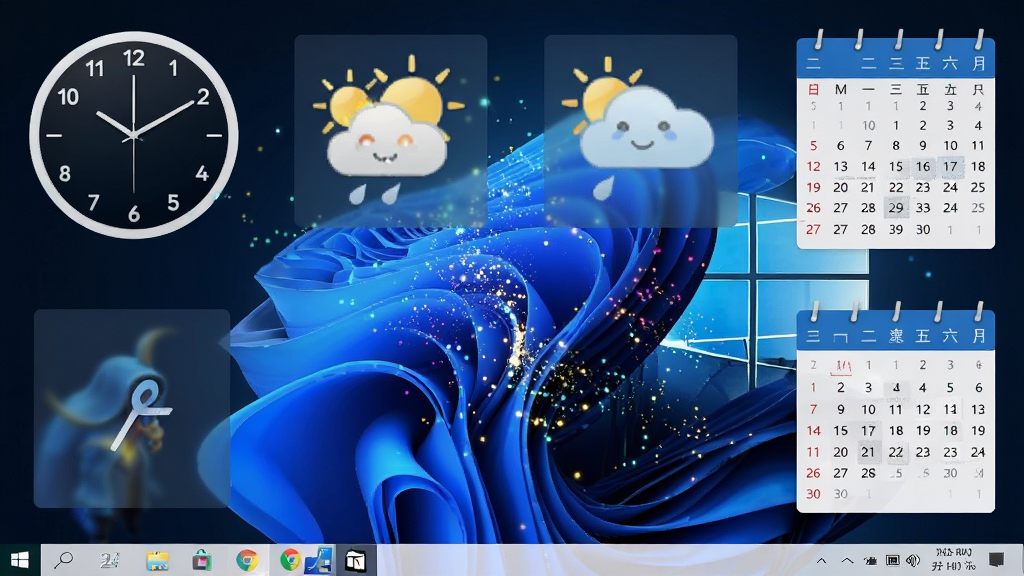1024x576 pixels.
Task: Choose date 22 in the lower calendar
Action: pos(896,452)
